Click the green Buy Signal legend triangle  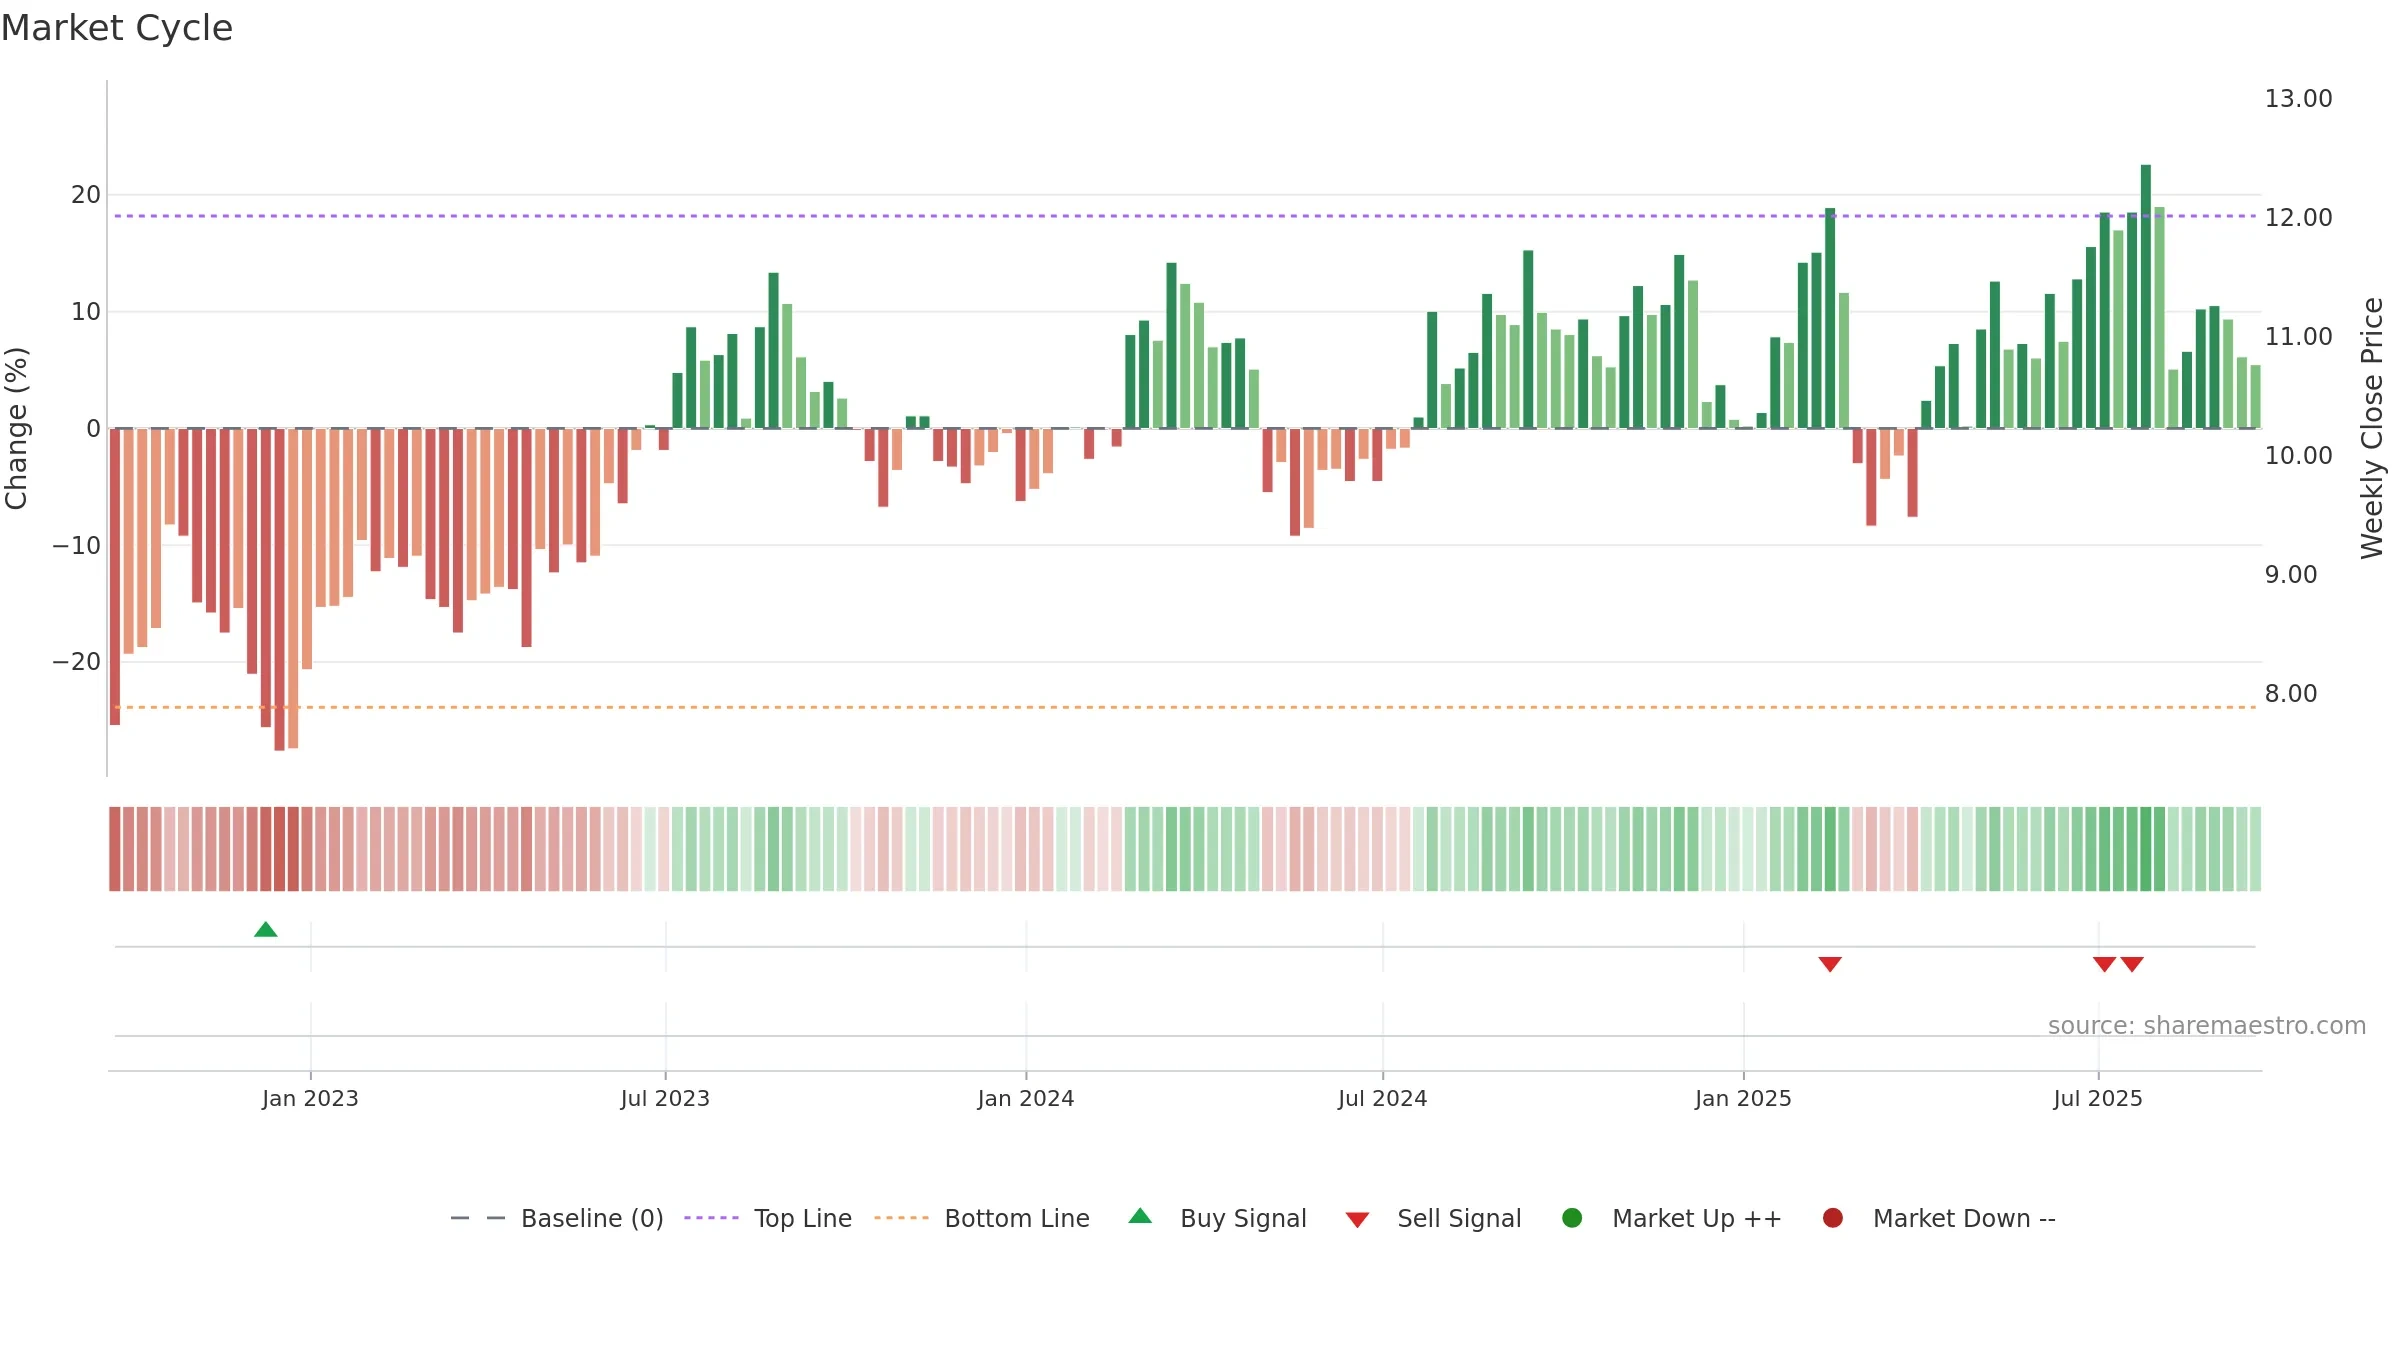coord(1140,1216)
